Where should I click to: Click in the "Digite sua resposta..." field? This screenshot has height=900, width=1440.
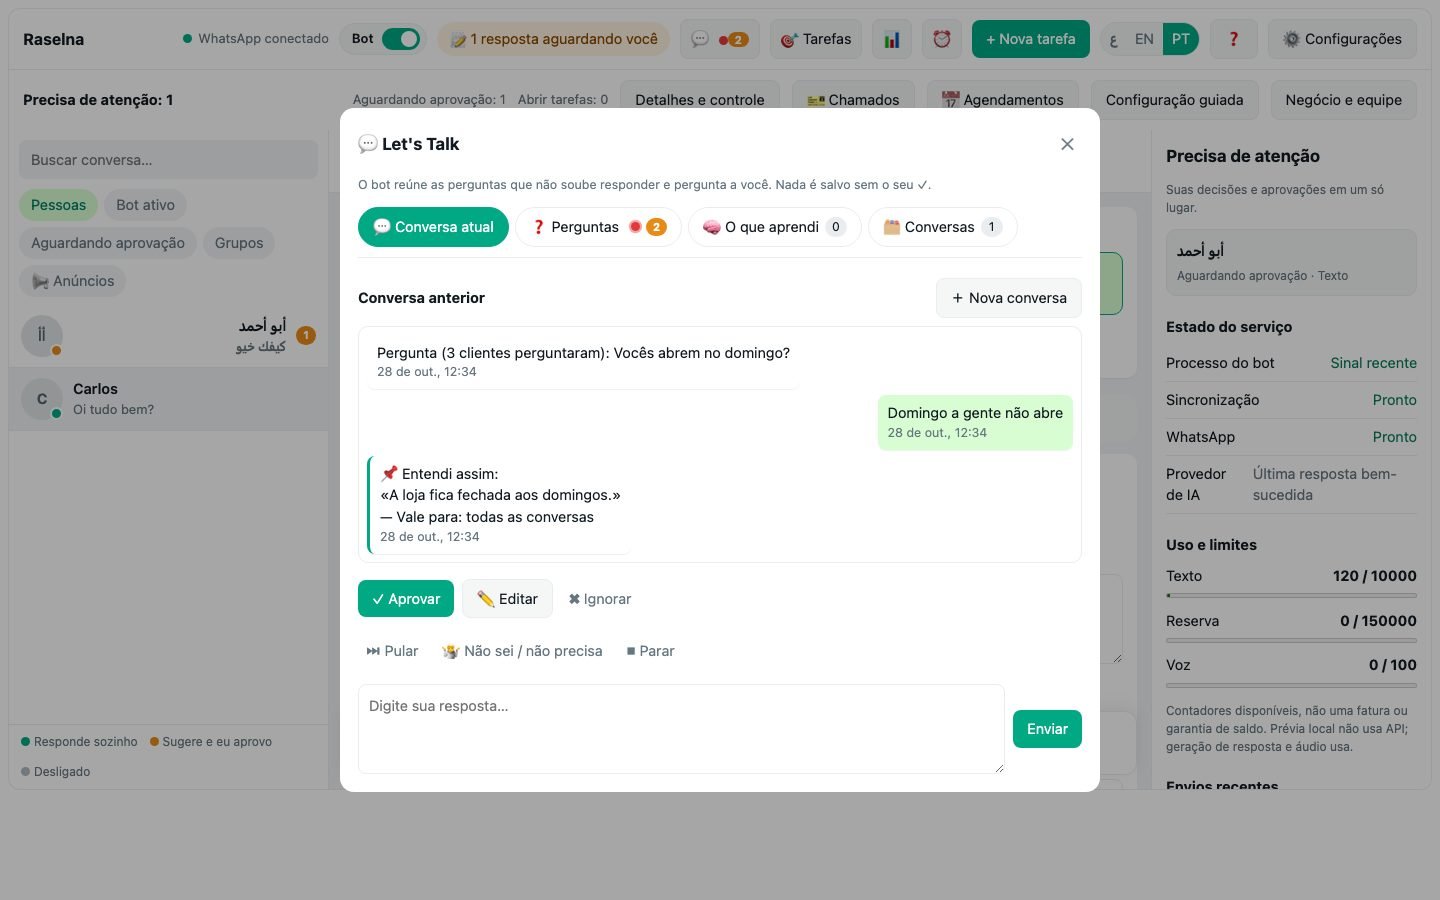point(681,729)
